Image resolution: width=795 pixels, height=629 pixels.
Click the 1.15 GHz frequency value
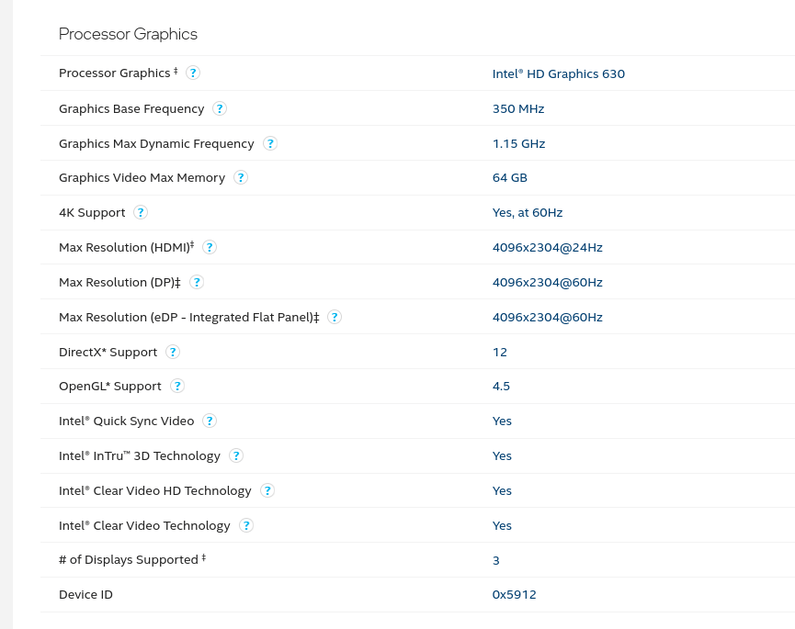(518, 144)
